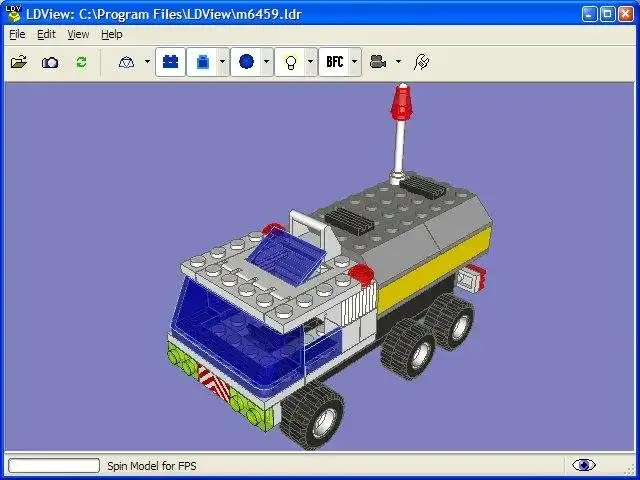Toggle primitive substitution blue sphere button
Viewport: 640px width, 480px height.
pyautogui.click(x=246, y=62)
